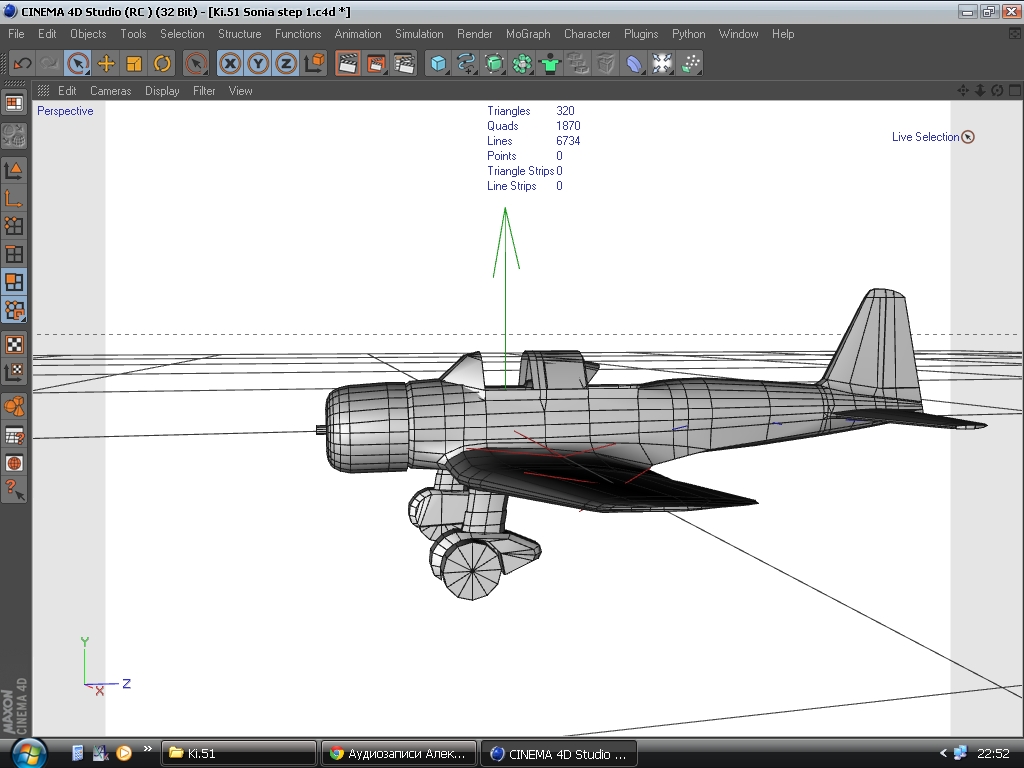Click the green Character object icon
The width and height of the screenshot is (1024, 768).
550,64
